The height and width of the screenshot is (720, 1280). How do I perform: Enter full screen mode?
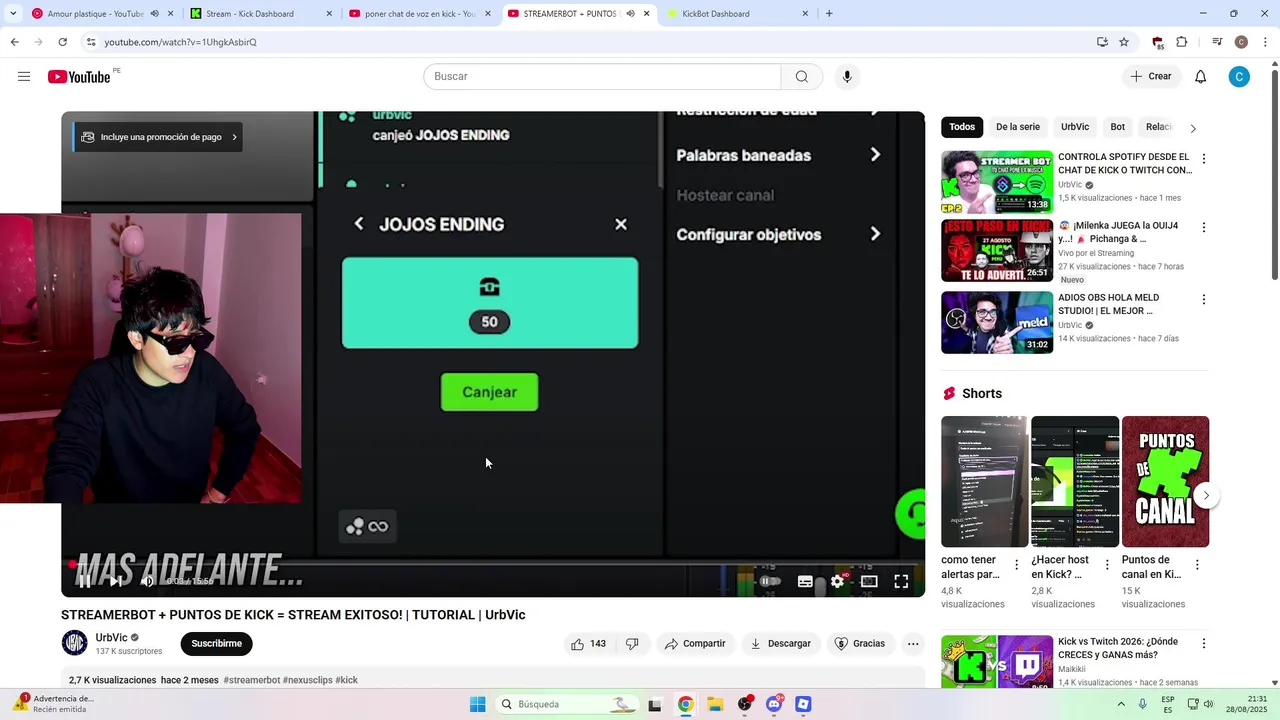click(x=901, y=581)
